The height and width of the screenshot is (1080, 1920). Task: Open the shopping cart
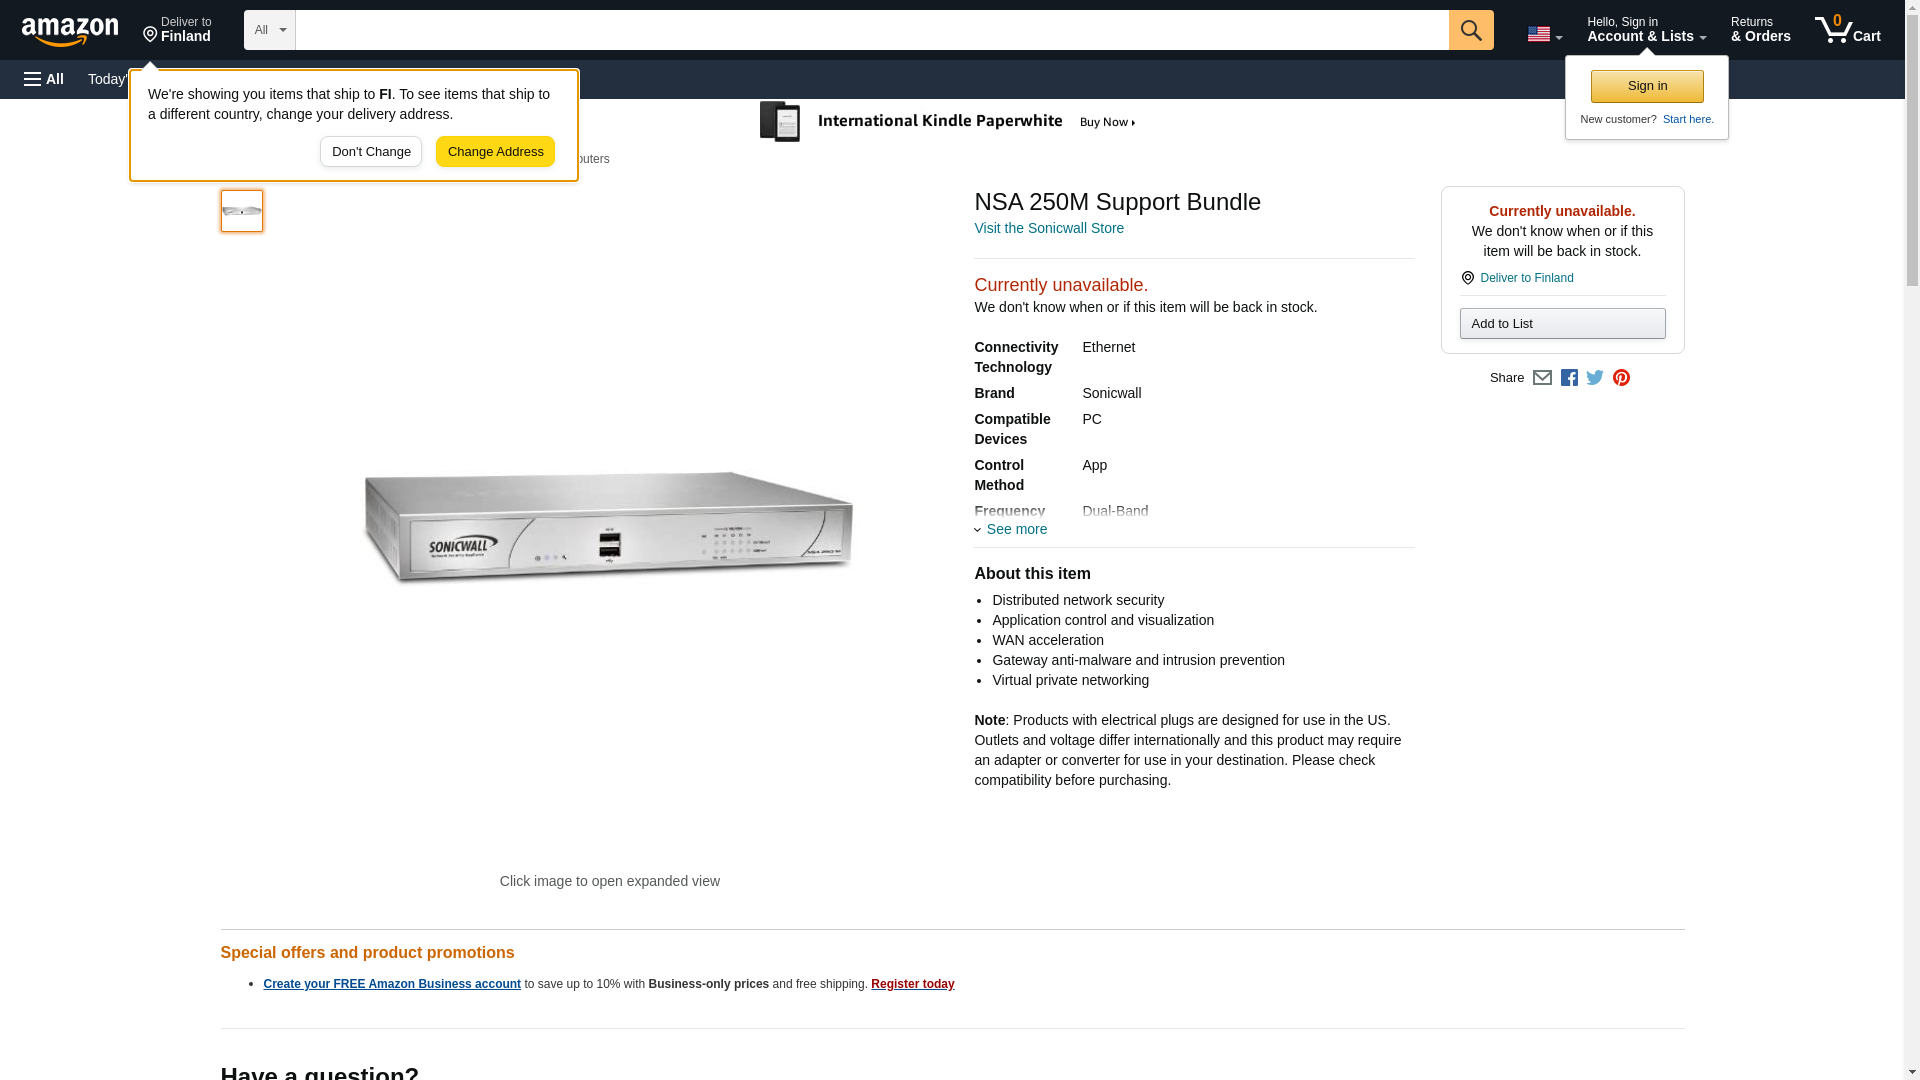coord(1847,30)
